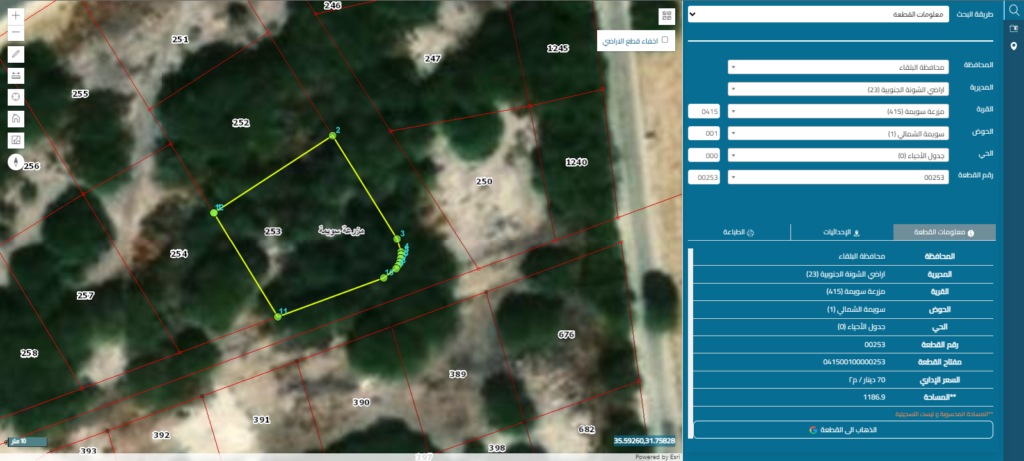Click the Google go-to-parcel button
This screenshot has width=1024, height=461.
843,430
